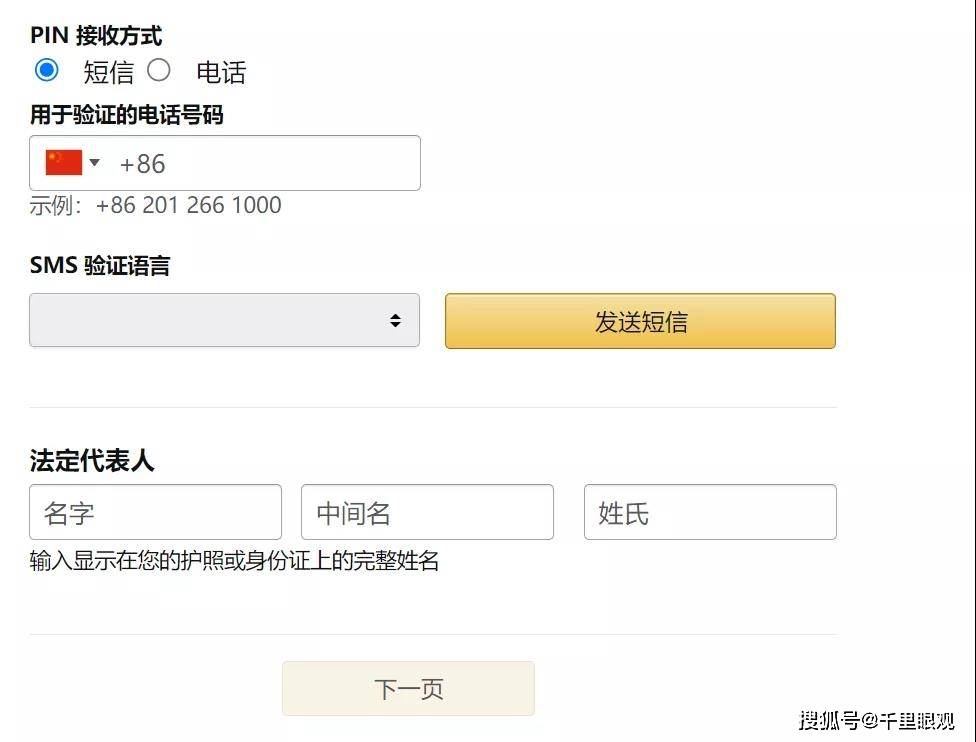The width and height of the screenshot is (976, 742).
Task: Click the dropdown triangle next to the flag
Action: point(91,162)
